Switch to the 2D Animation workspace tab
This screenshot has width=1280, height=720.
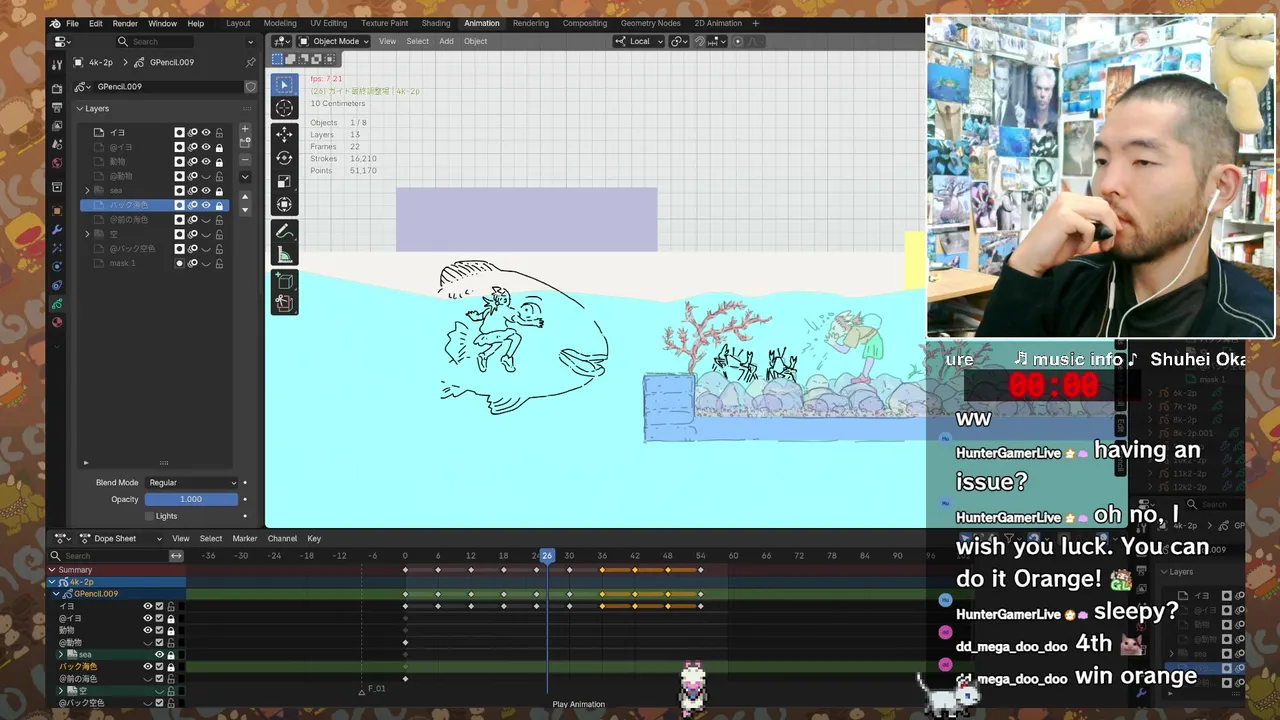pos(718,23)
